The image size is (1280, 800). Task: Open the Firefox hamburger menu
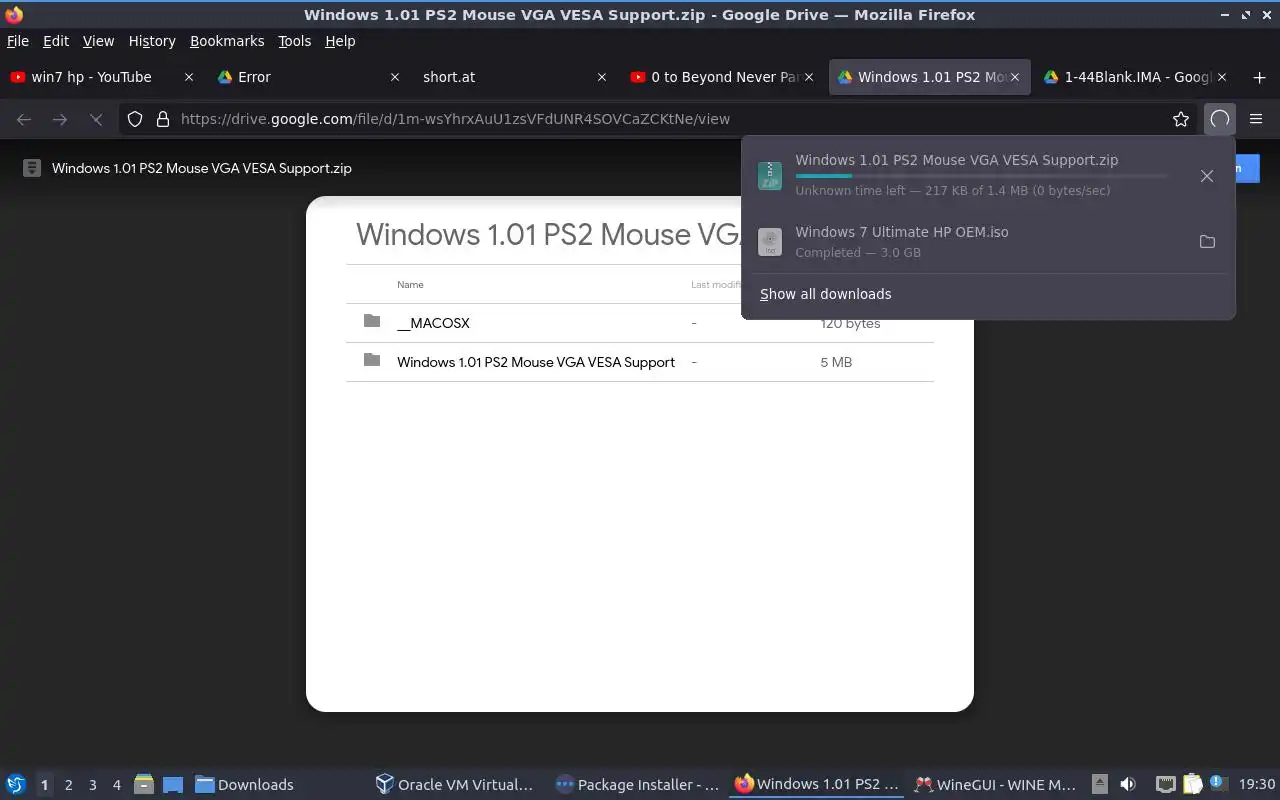point(1256,119)
